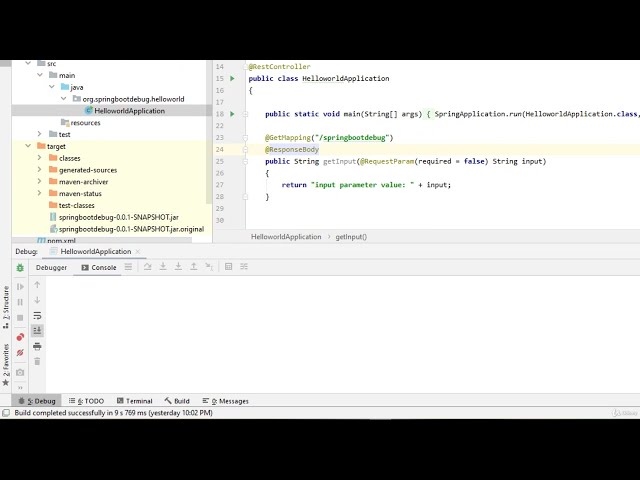This screenshot has height=480, width=640.
Task: Expand the maven-archiver folder
Action: tap(40, 181)
